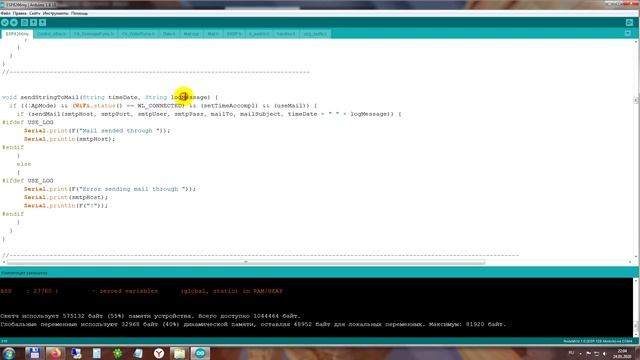Click the network icon in system tray

pos(596,353)
